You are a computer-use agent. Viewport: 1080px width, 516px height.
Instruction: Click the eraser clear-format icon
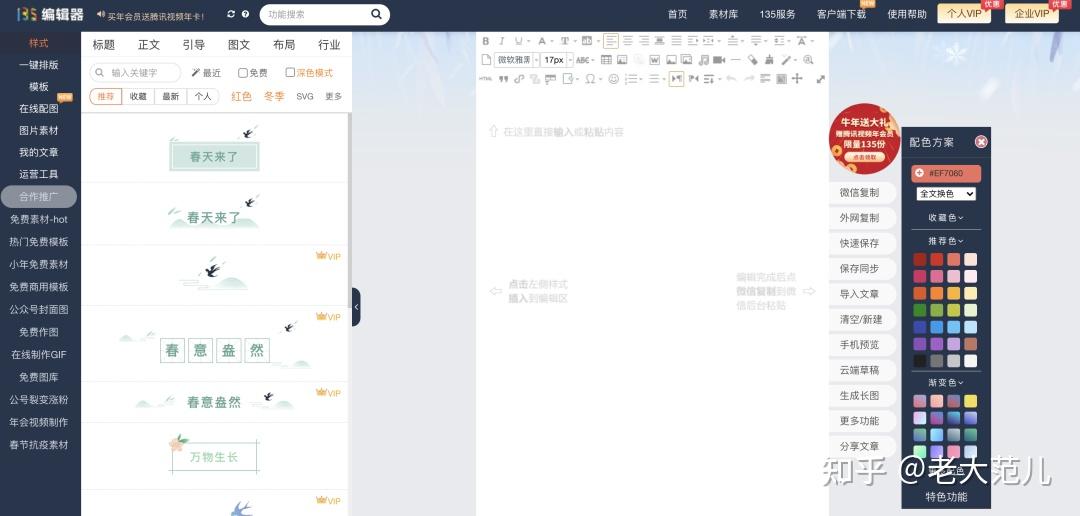coord(753,60)
